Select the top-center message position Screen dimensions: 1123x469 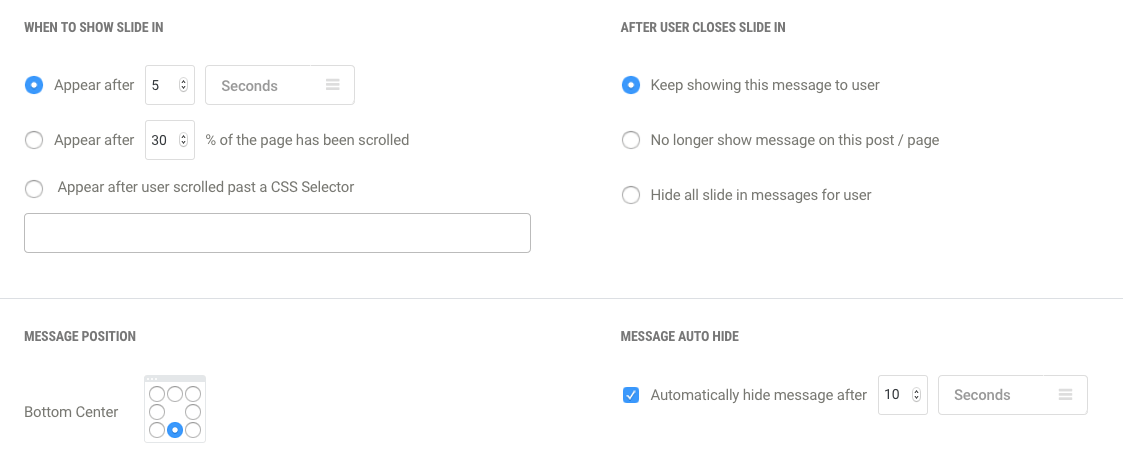pyautogui.click(x=175, y=394)
